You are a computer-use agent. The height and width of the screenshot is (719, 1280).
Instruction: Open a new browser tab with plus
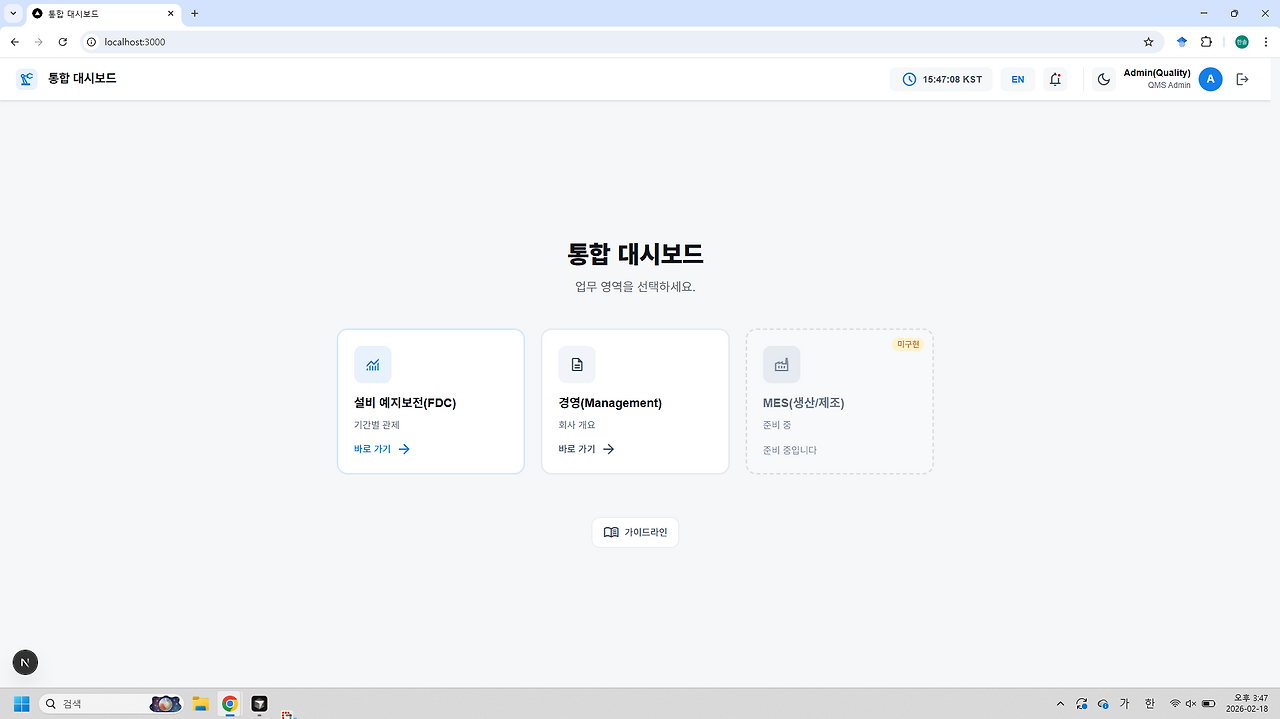click(195, 14)
